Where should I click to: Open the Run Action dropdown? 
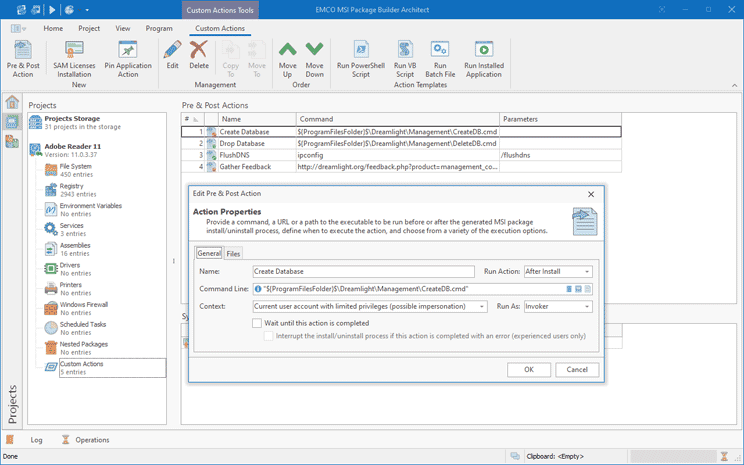(x=587, y=271)
